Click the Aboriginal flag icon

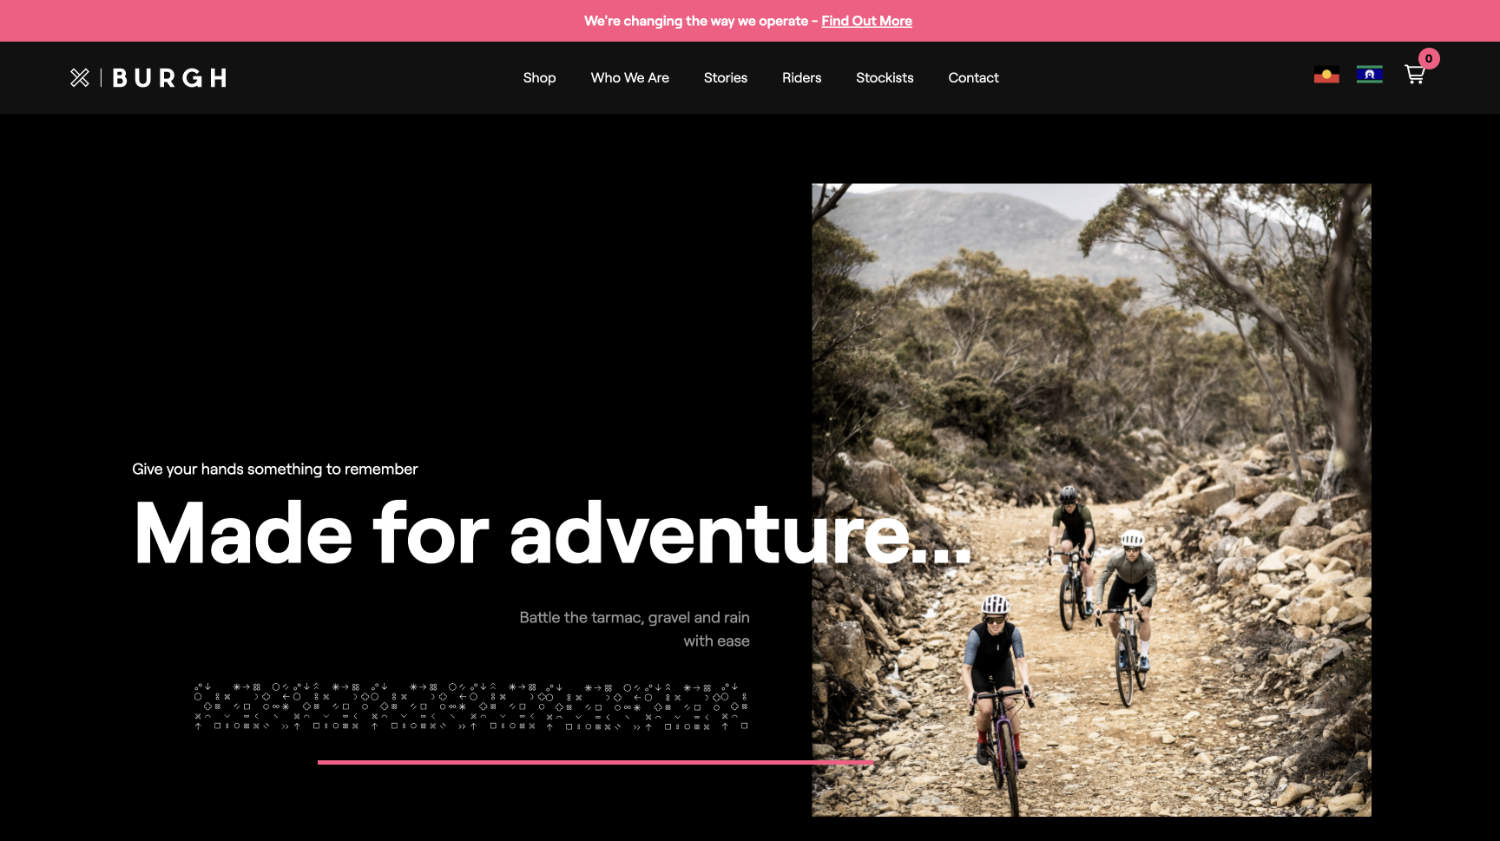(x=1326, y=75)
